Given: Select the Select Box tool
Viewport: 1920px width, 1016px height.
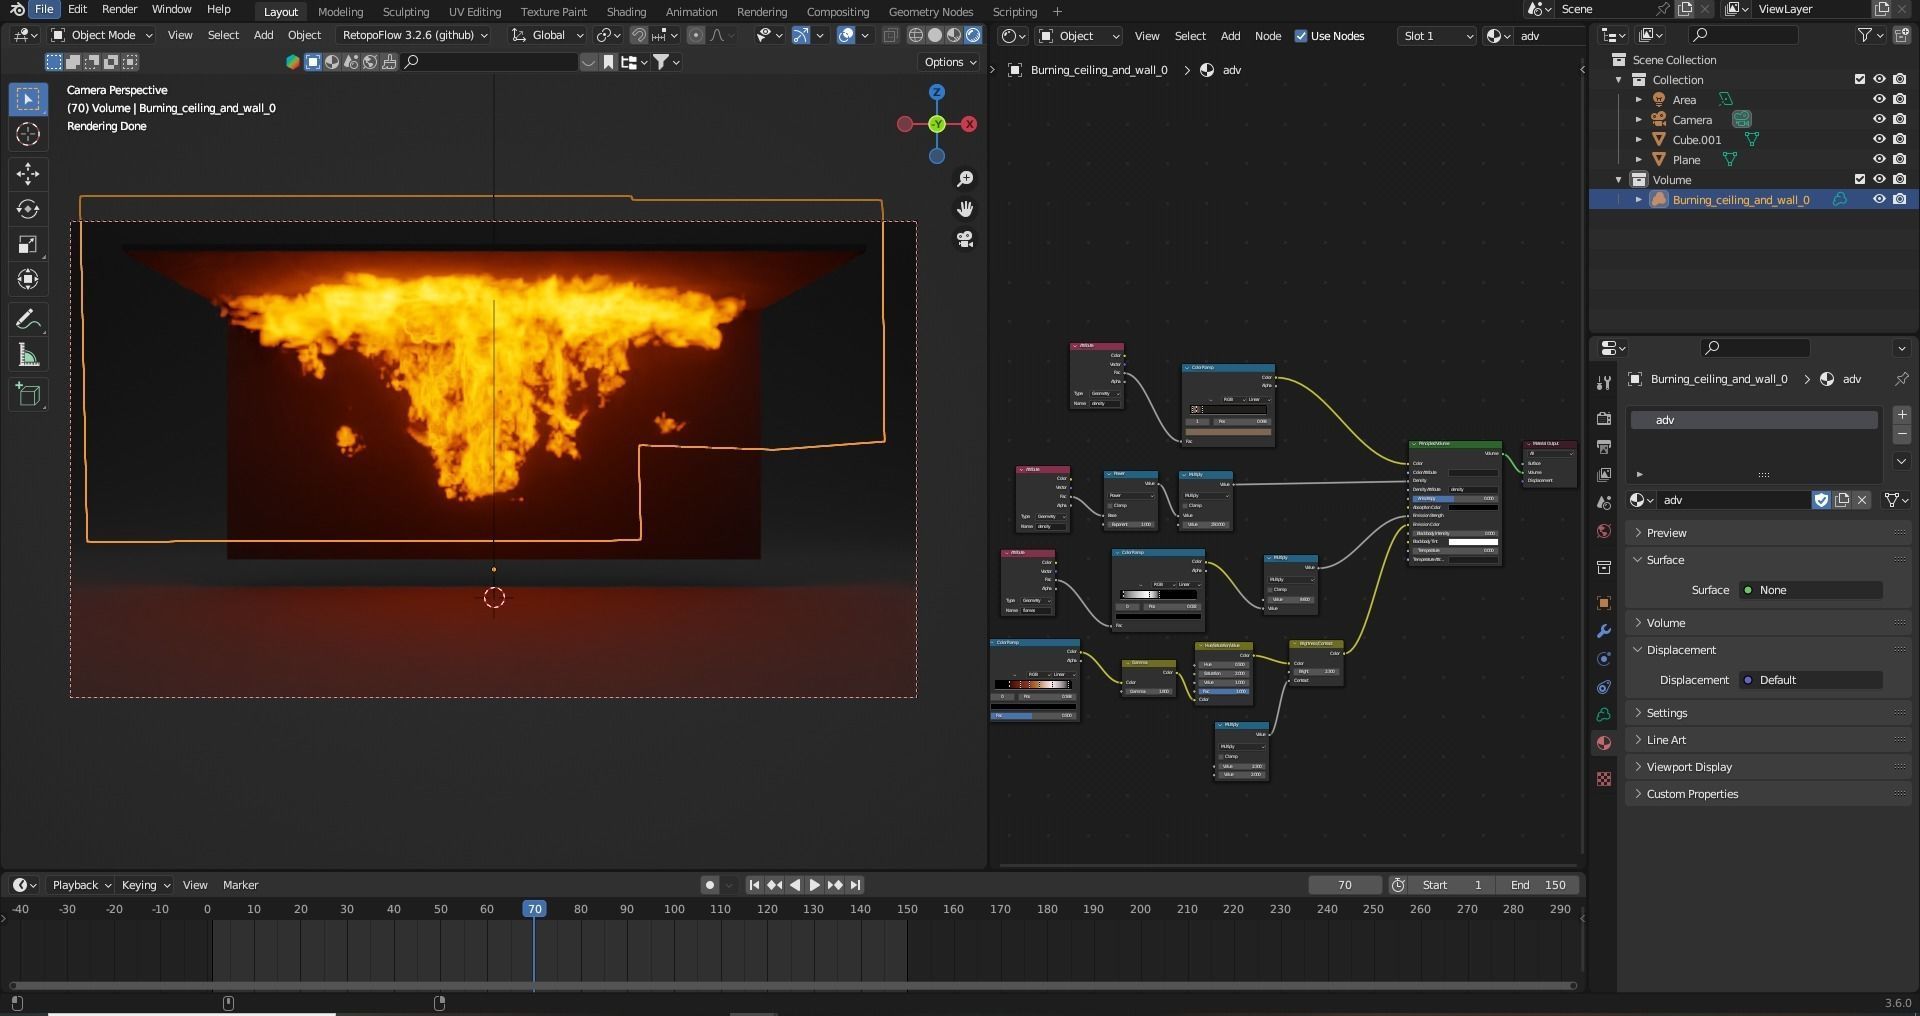Looking at the screenshot, I should tap(28, 99).
